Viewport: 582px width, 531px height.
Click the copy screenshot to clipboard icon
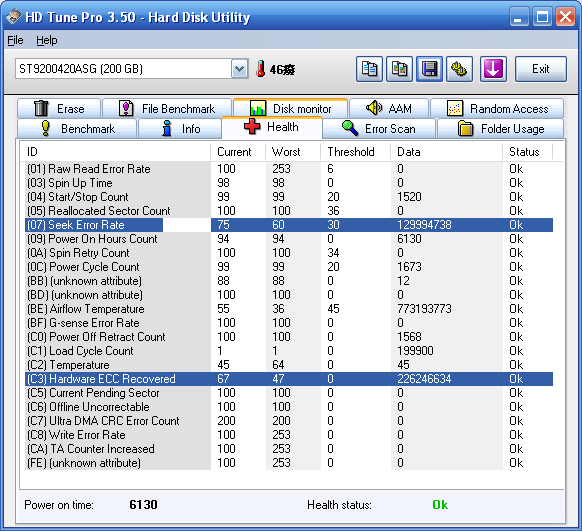(x=399, y=69)
